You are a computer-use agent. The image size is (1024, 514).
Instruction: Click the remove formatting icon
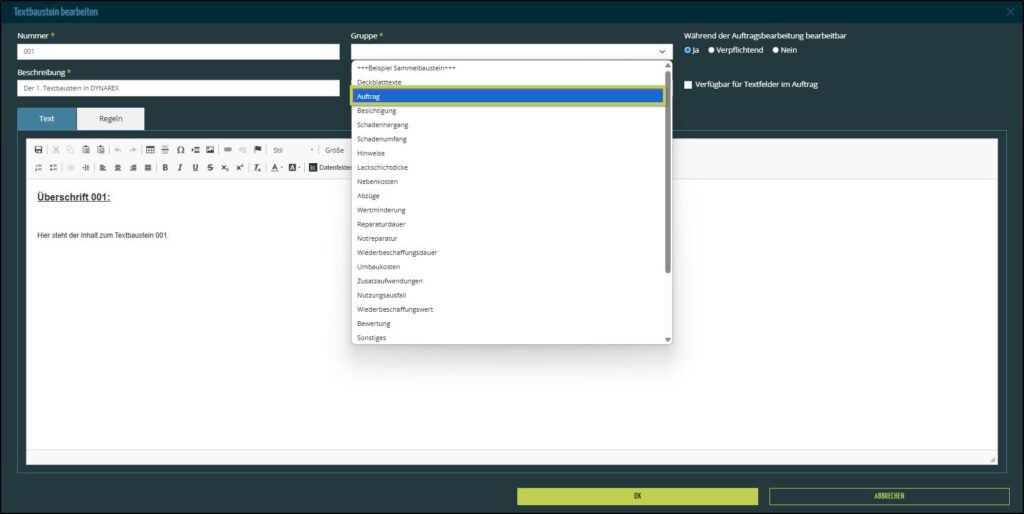click(x=257, y=167)
